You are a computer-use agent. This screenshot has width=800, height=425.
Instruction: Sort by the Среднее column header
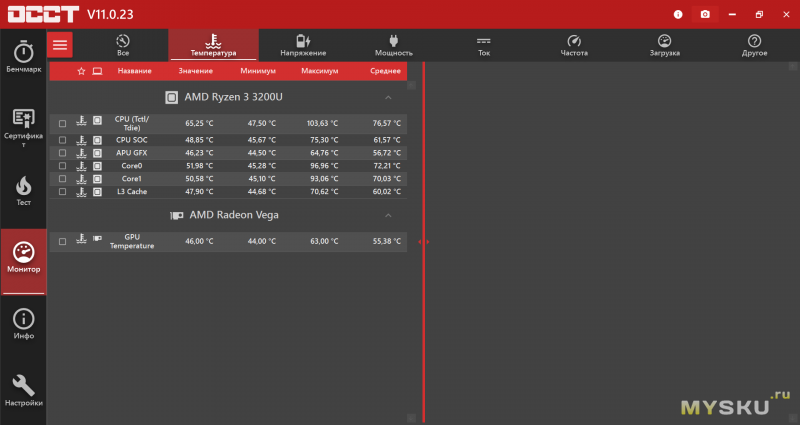[385, 71]
